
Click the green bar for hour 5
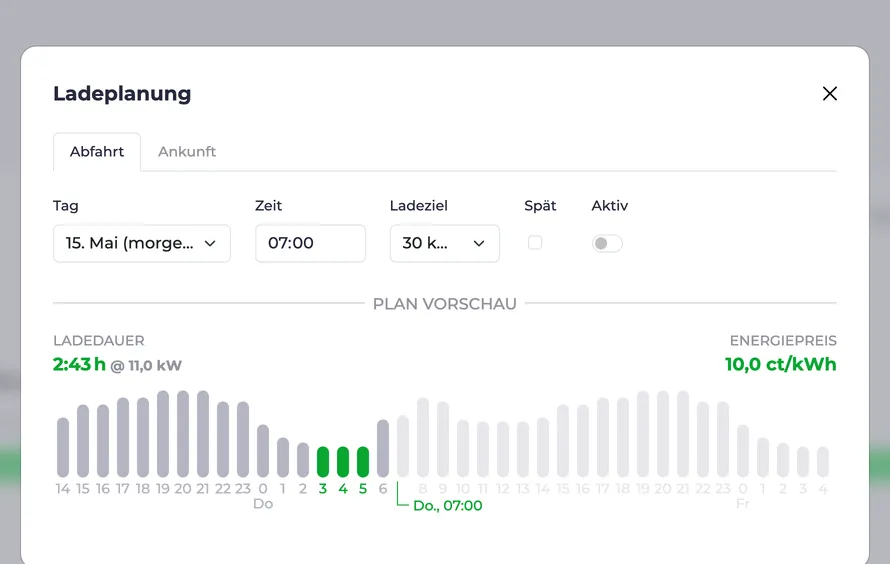pos(363,462)
